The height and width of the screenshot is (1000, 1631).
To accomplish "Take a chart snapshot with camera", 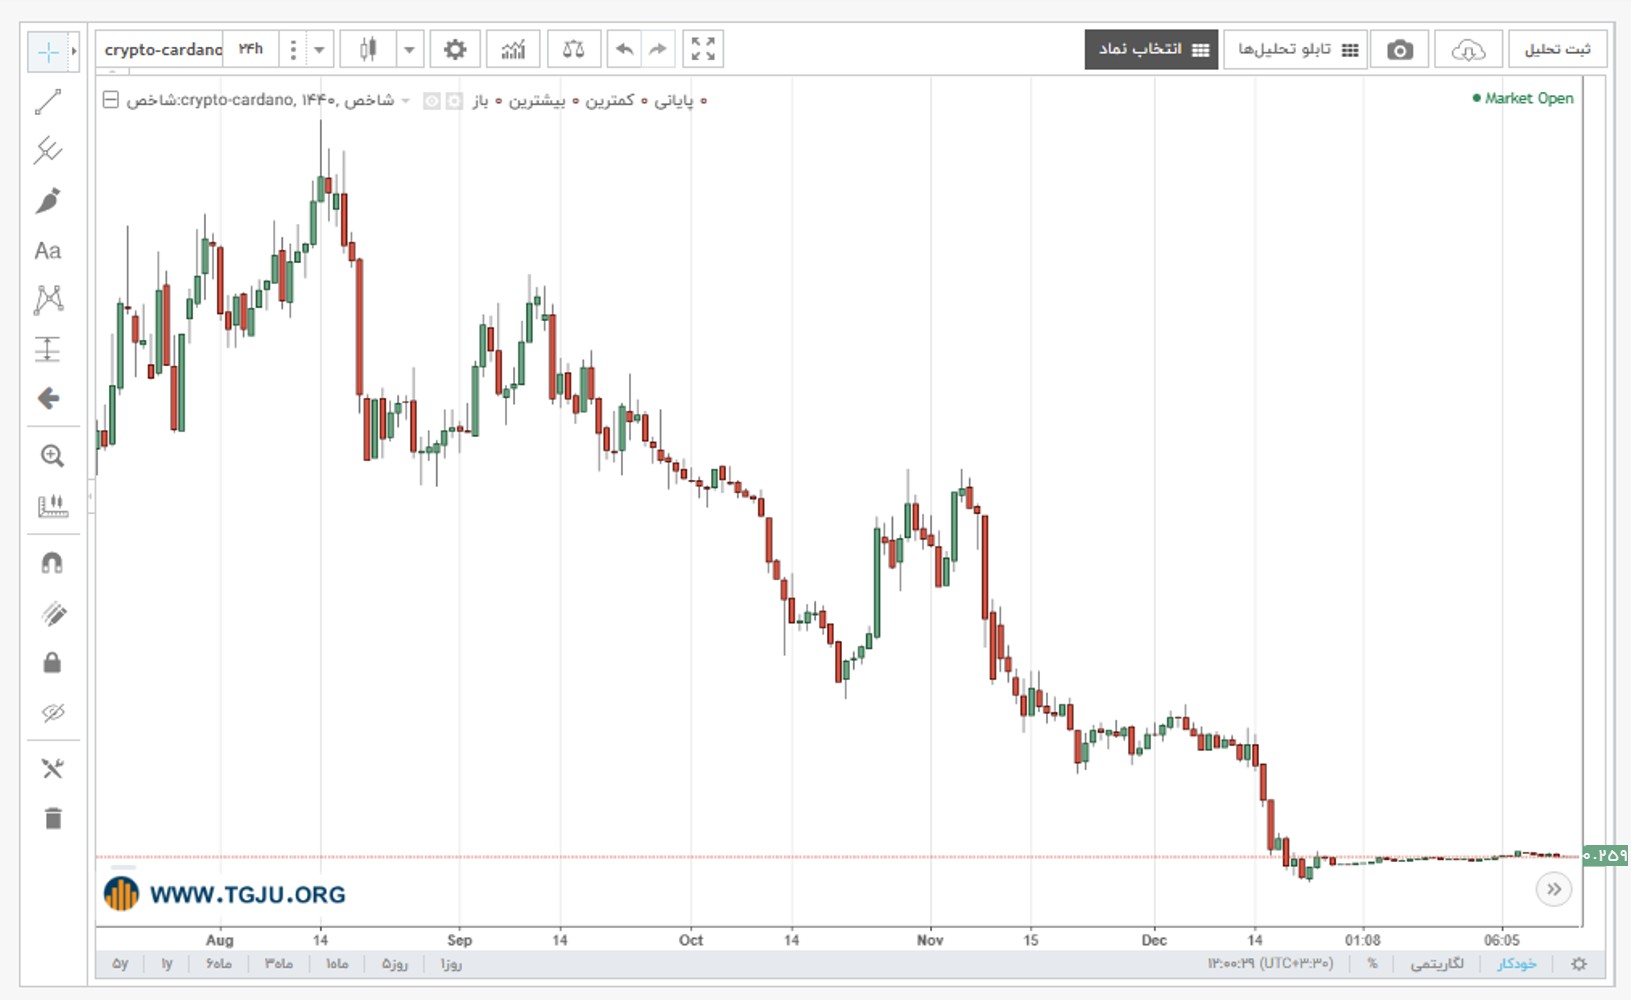I will click(x=1400, y=49).
